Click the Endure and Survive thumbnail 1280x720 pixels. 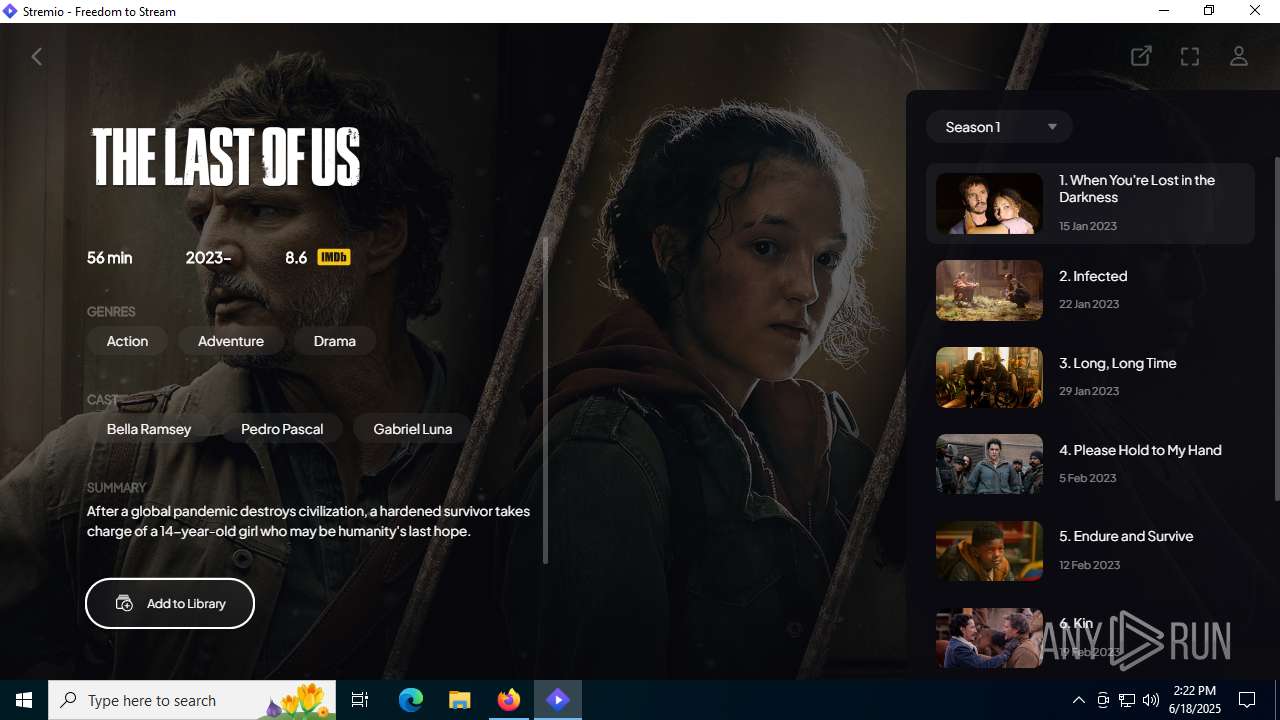coord(989,551)
